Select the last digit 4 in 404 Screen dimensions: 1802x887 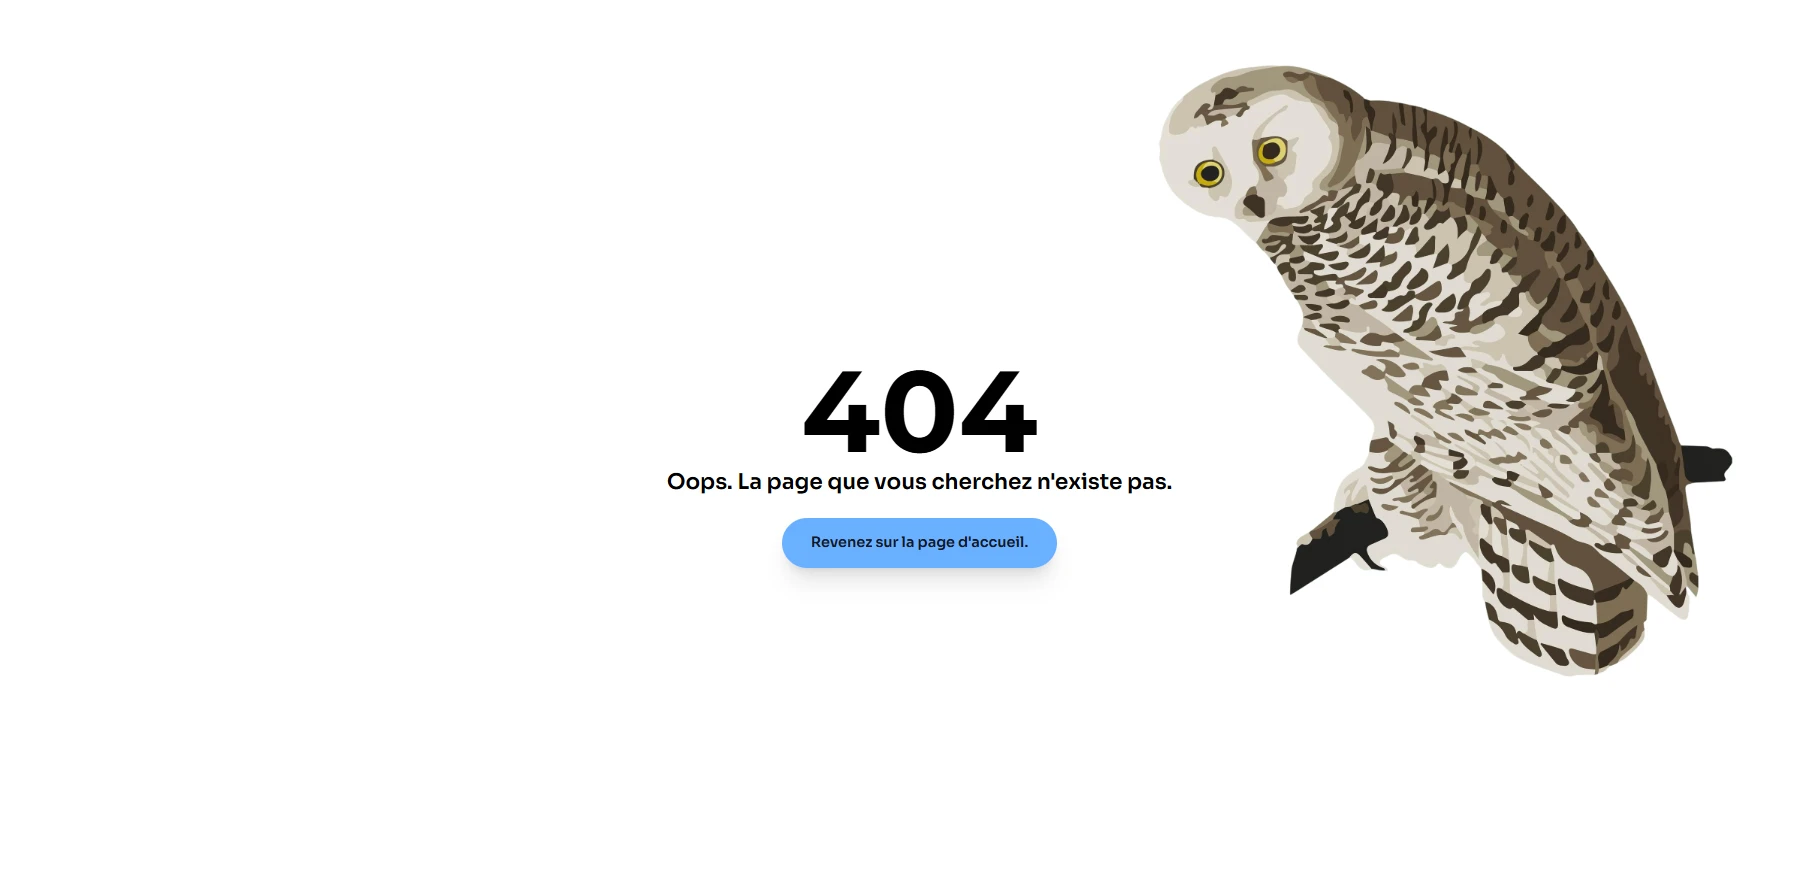pyautogui.click(x=999, y=412)
